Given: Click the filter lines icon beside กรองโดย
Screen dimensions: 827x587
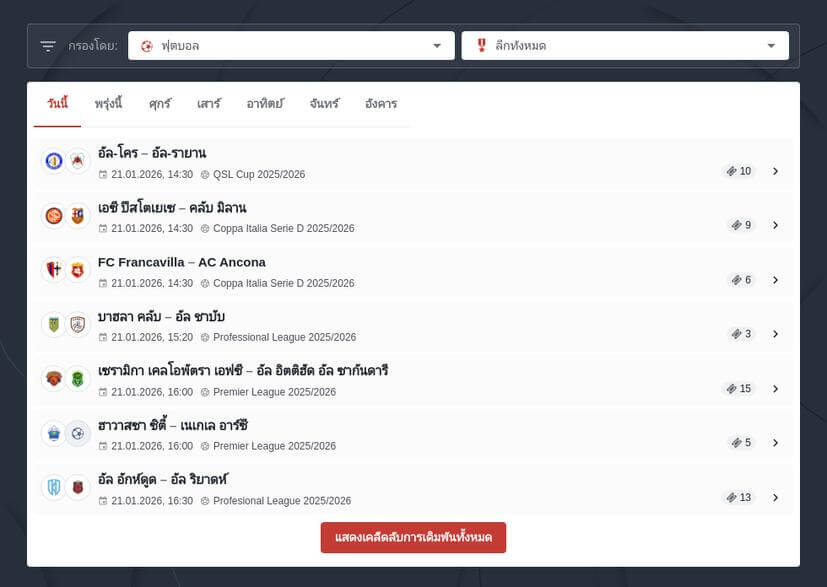Looking at the screenshot, I should 48,46.
